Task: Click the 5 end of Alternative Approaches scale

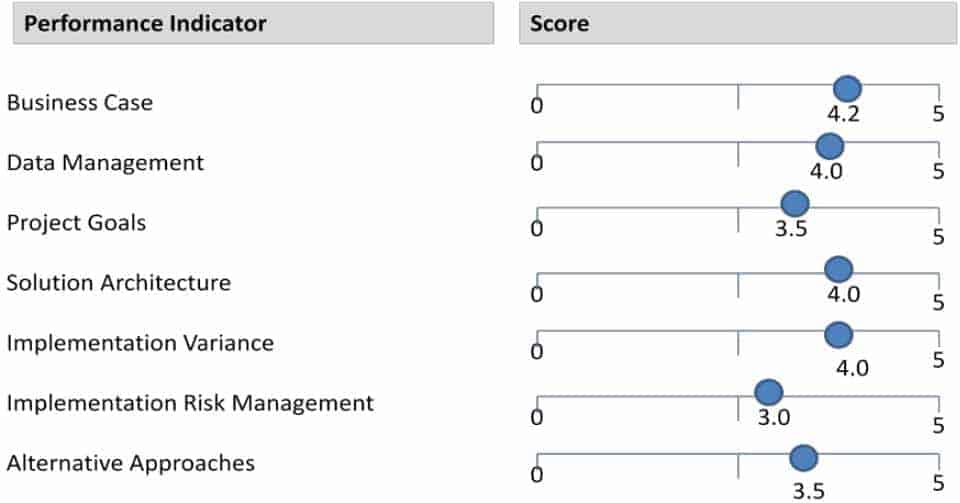Action: pos(939,483)
